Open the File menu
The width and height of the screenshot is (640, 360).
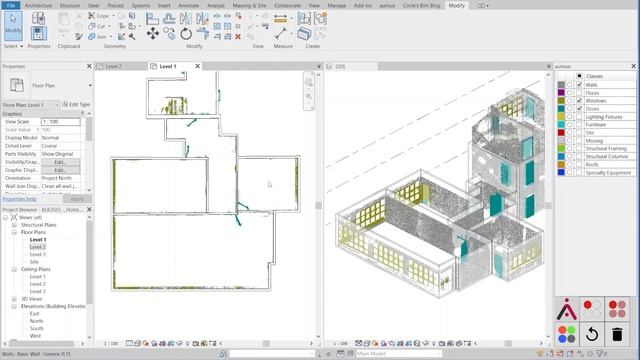coord(11,5)
